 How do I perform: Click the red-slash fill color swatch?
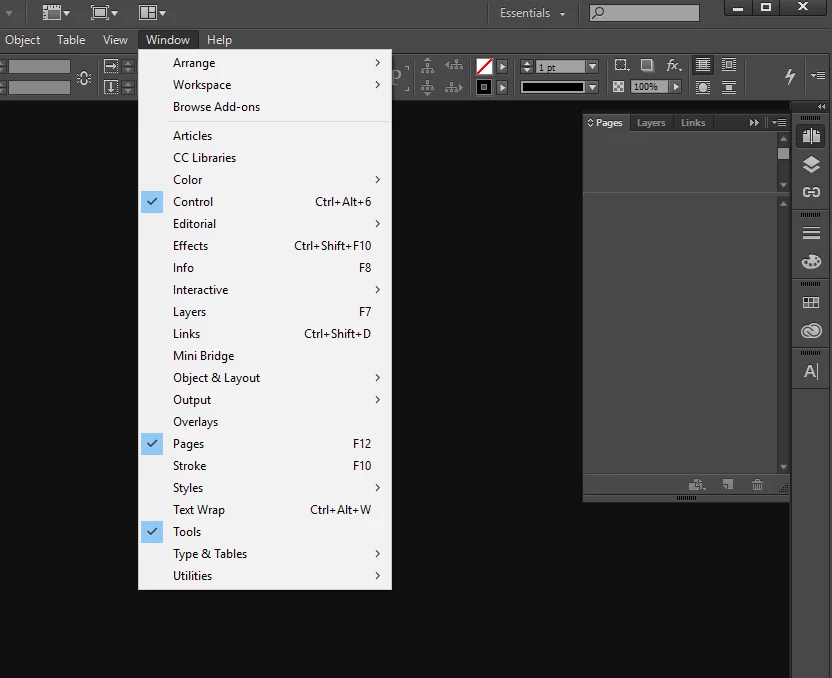pos(484,66)
